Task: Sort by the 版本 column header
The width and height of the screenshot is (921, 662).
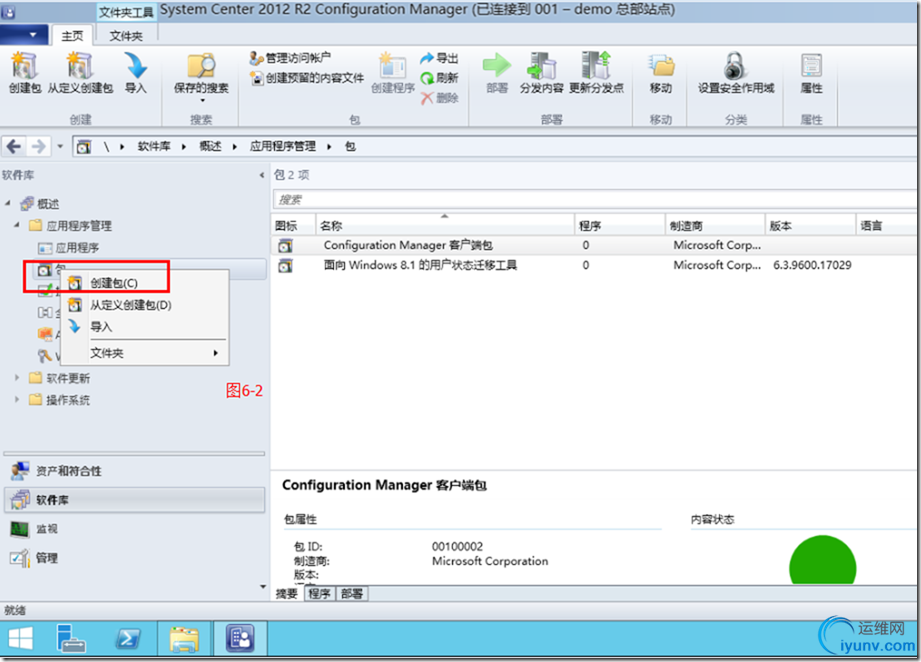Action: (x=810, y=225)
